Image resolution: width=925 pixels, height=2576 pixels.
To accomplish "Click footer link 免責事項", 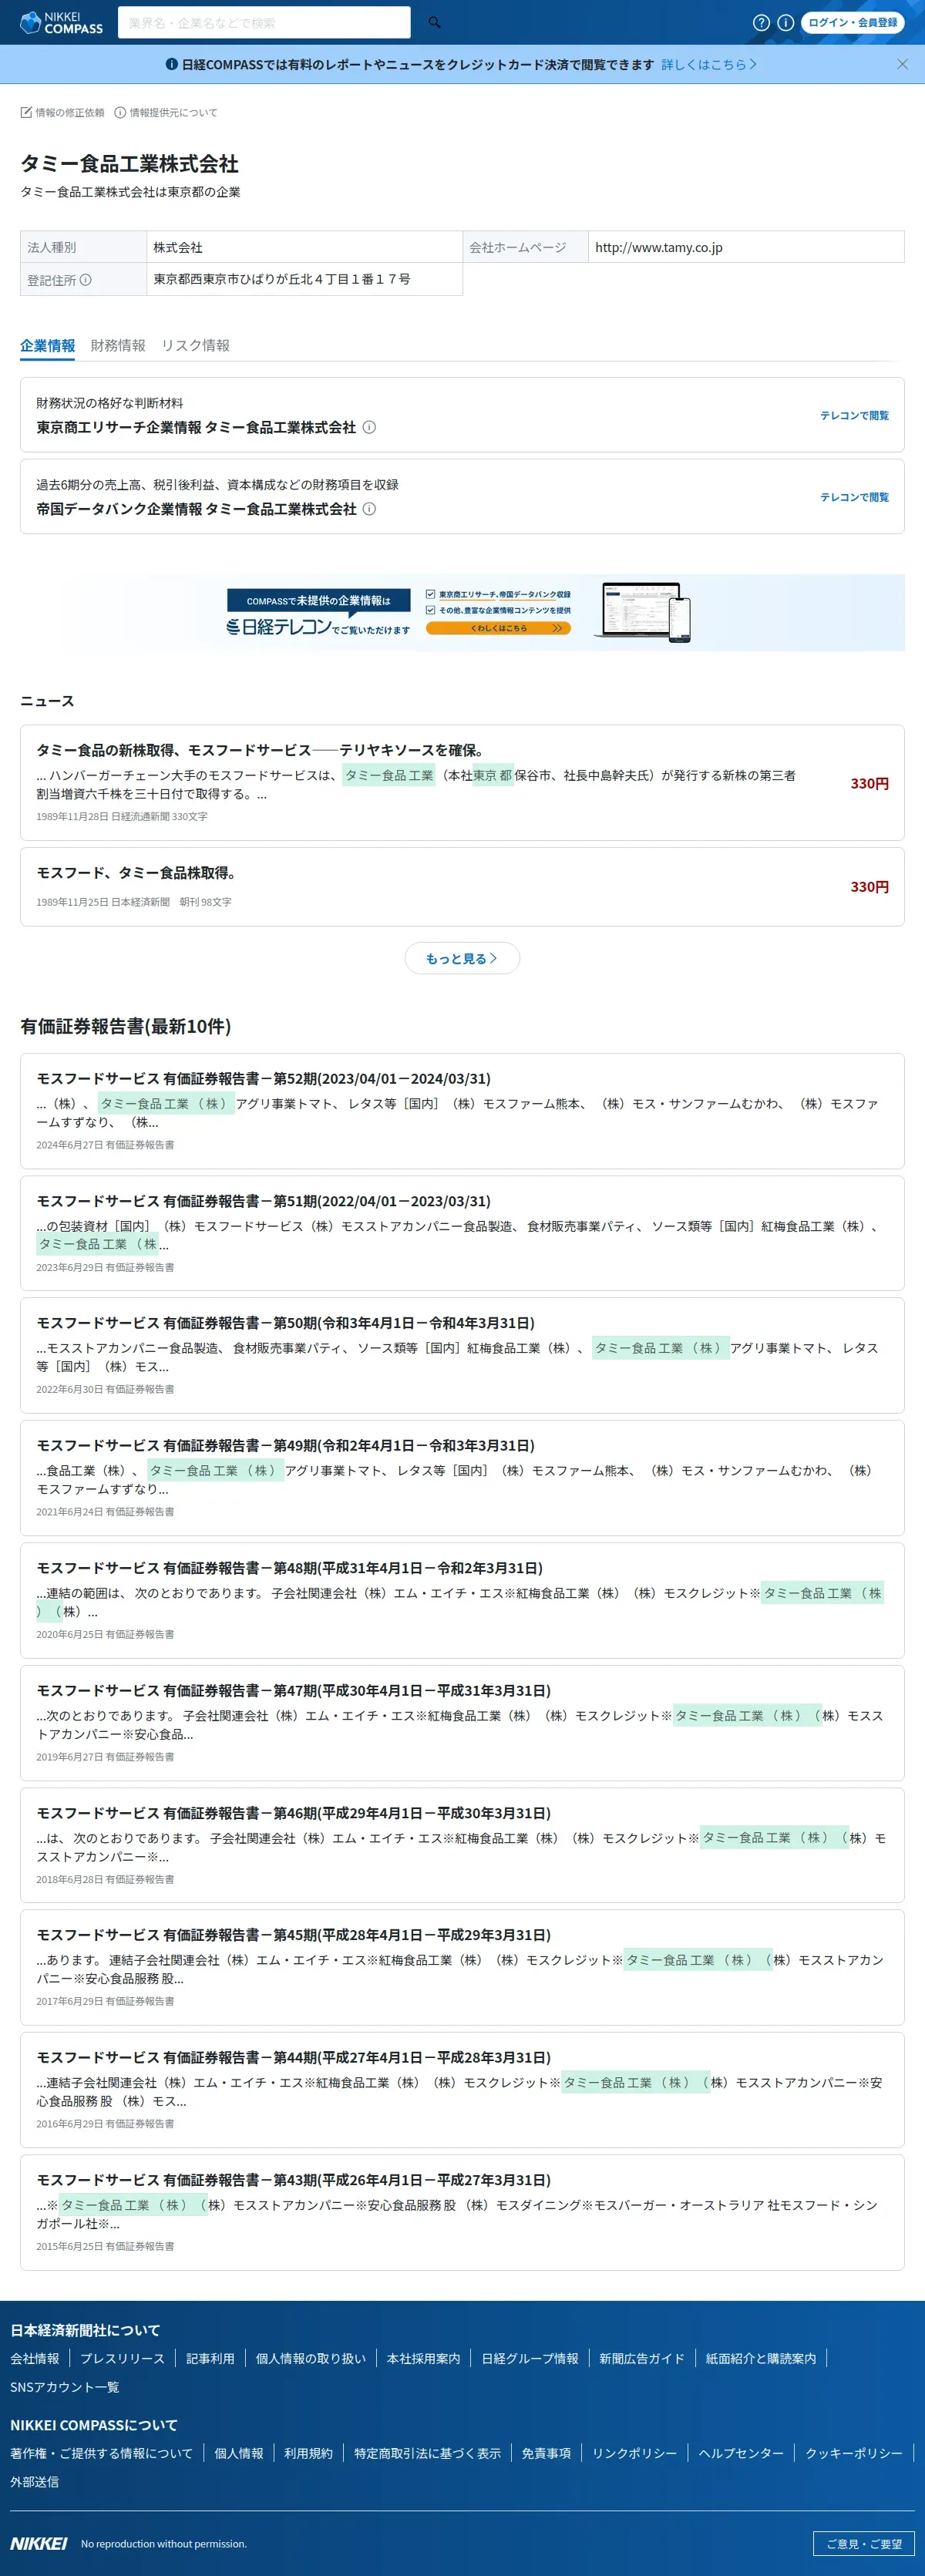I will 546,2453.
